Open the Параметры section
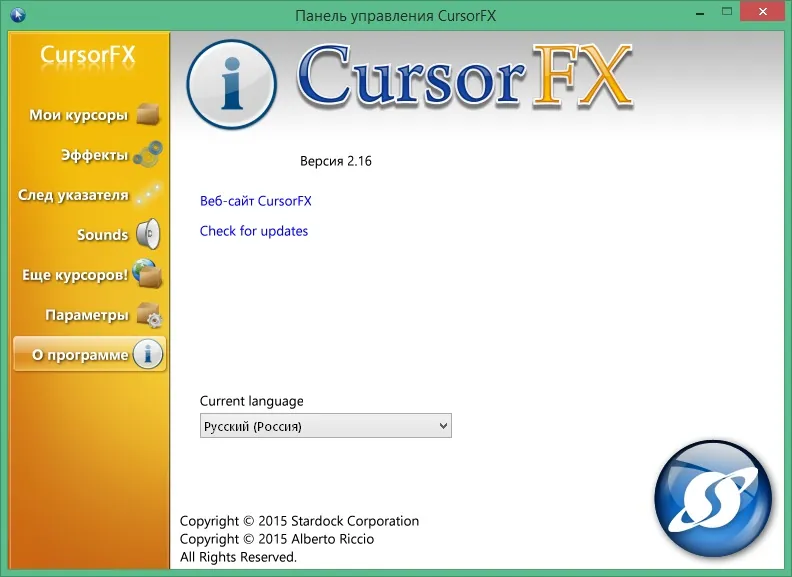Screen dimensions: 792x577 click(87, 315)
